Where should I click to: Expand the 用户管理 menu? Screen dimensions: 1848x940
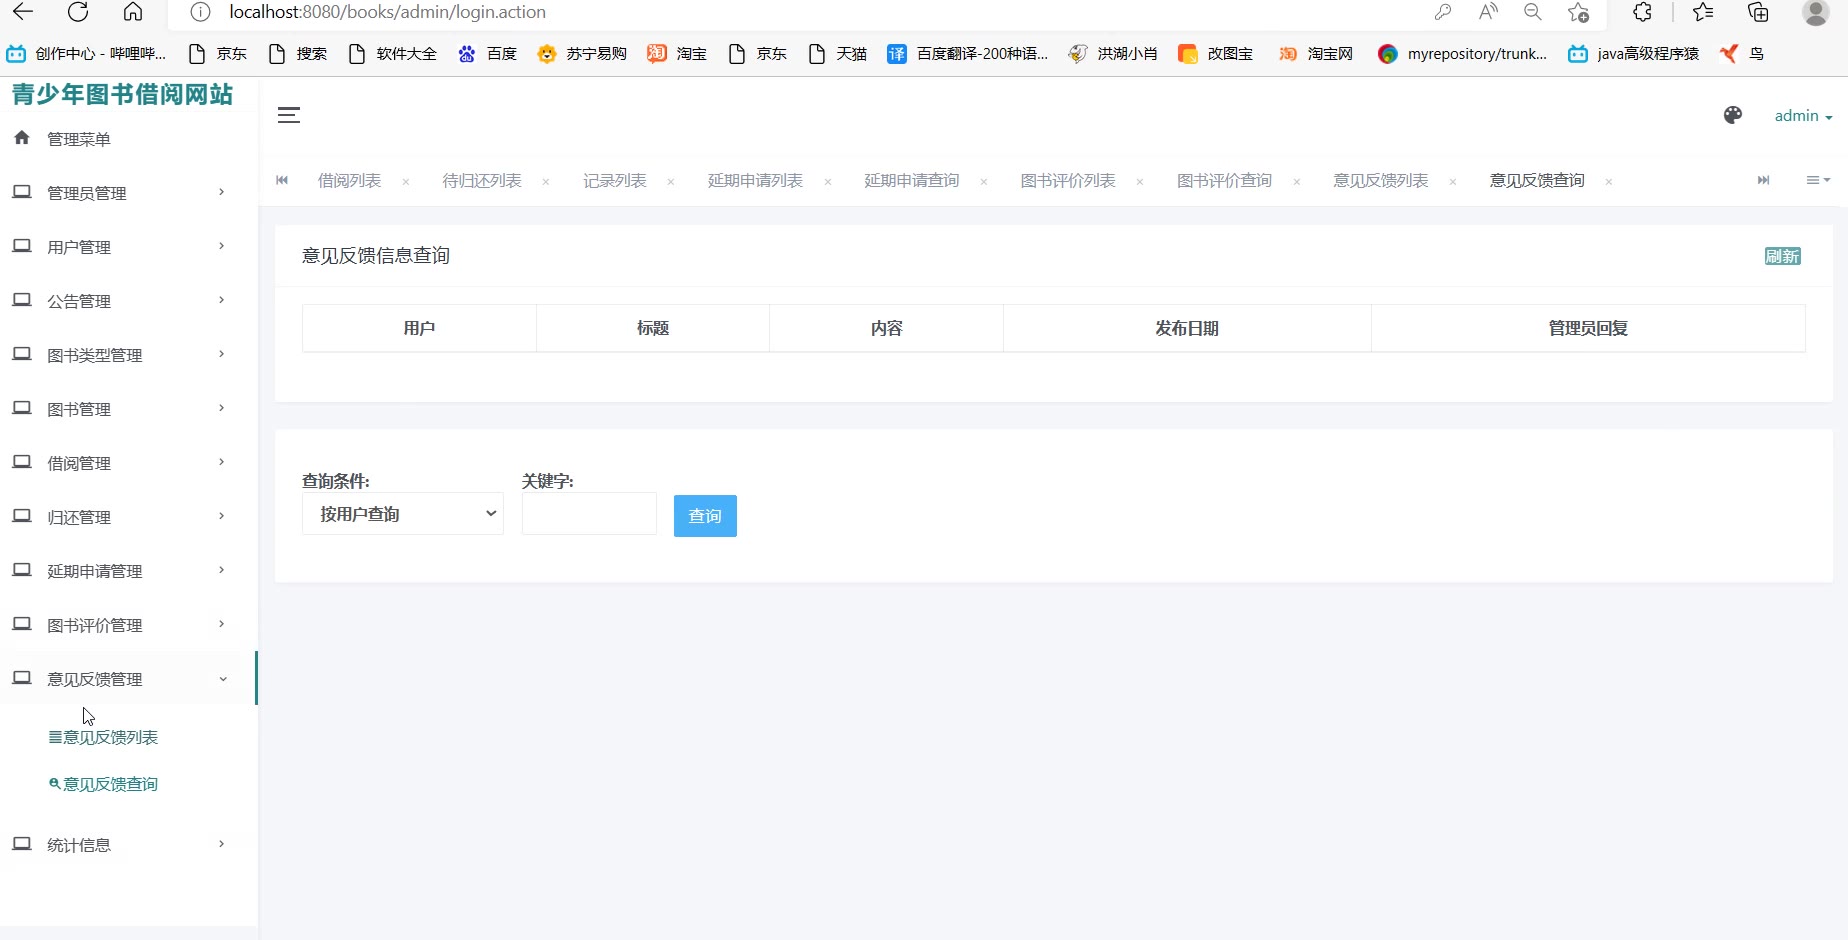click(128, 247)
